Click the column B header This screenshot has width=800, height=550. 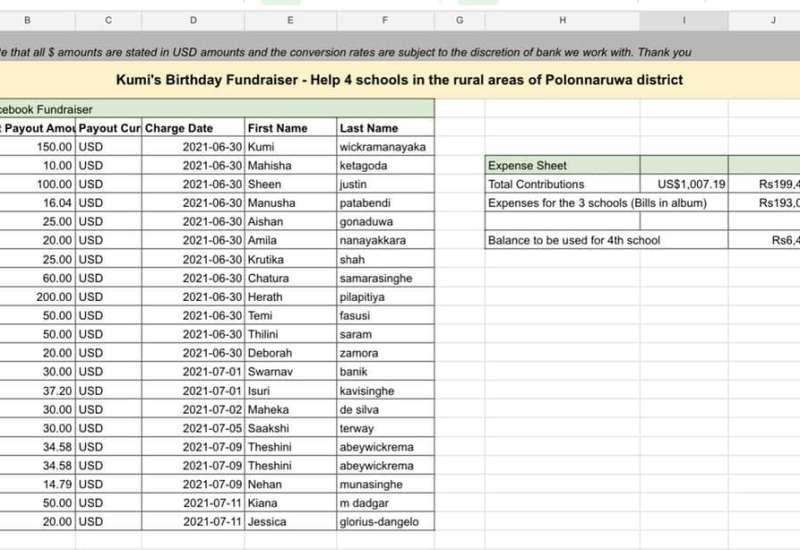point(27,20)
